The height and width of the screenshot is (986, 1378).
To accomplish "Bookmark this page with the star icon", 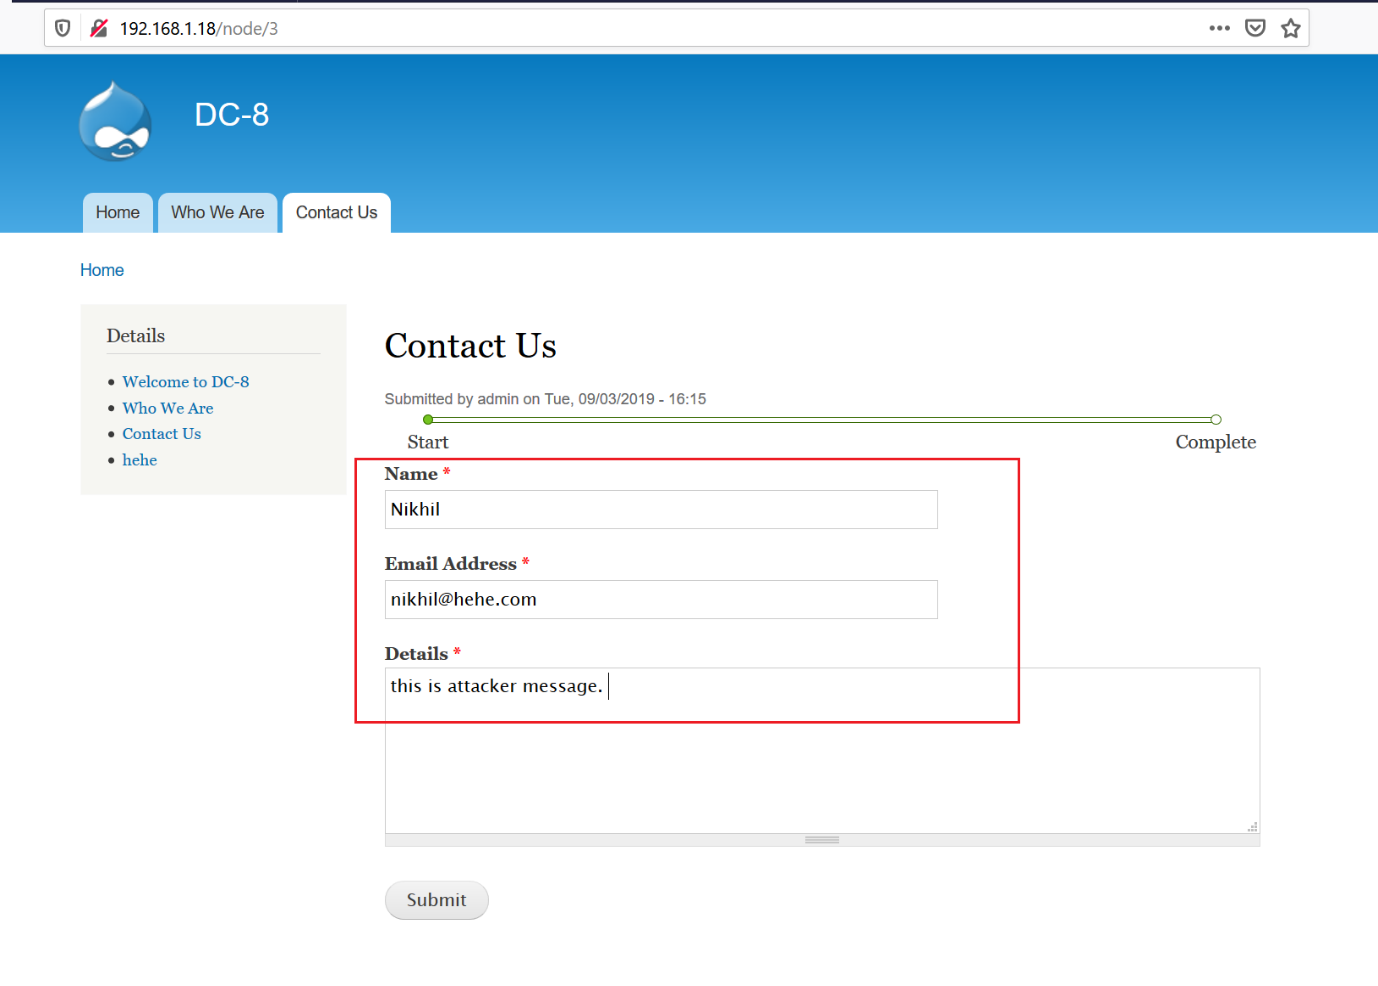I will [x=1291, y=28].
